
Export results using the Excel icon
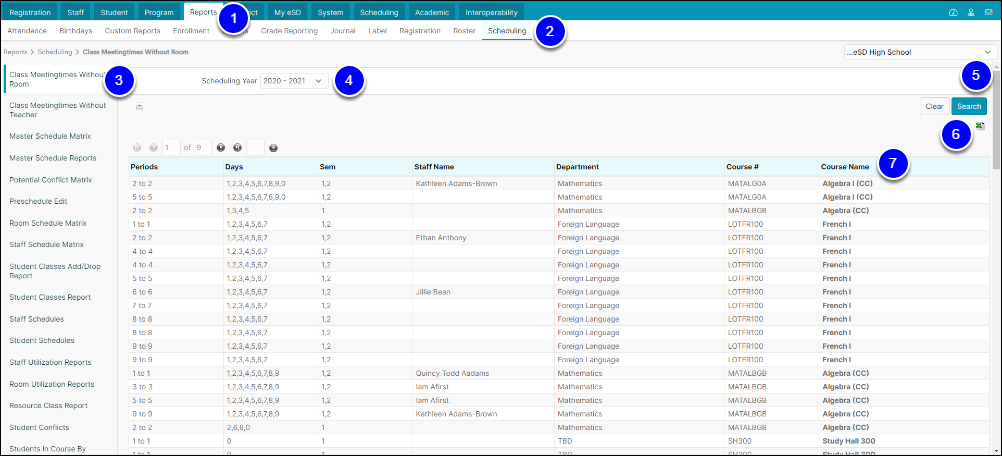[980, 126]
